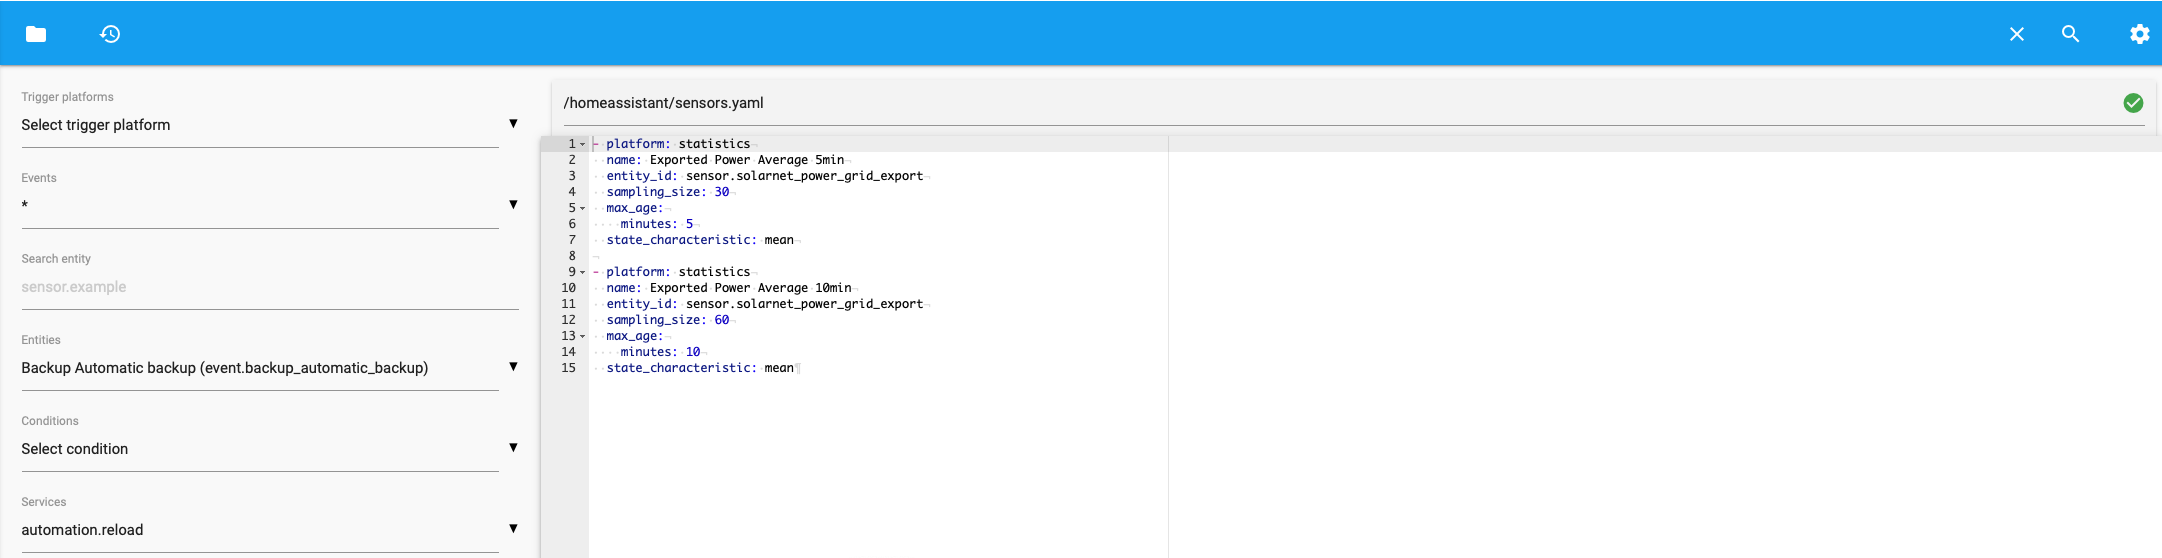2162x558 pixels.
Task: Open search with the magnifier icon
Action: tap(2070, 34)
